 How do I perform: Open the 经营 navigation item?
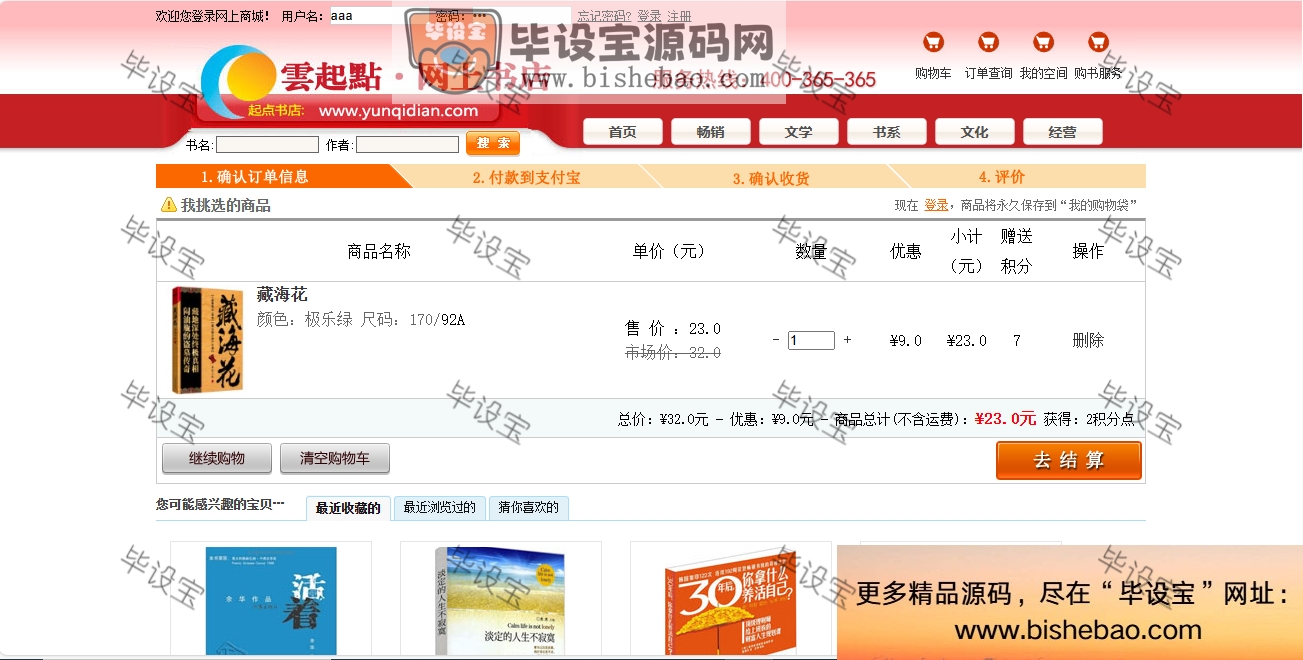coord(1063,132)
